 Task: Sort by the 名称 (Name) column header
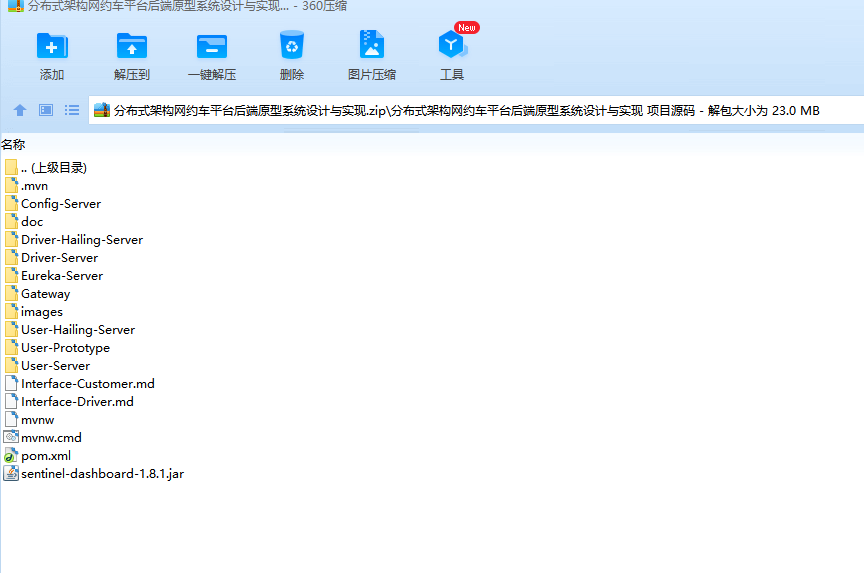[13, 144]
